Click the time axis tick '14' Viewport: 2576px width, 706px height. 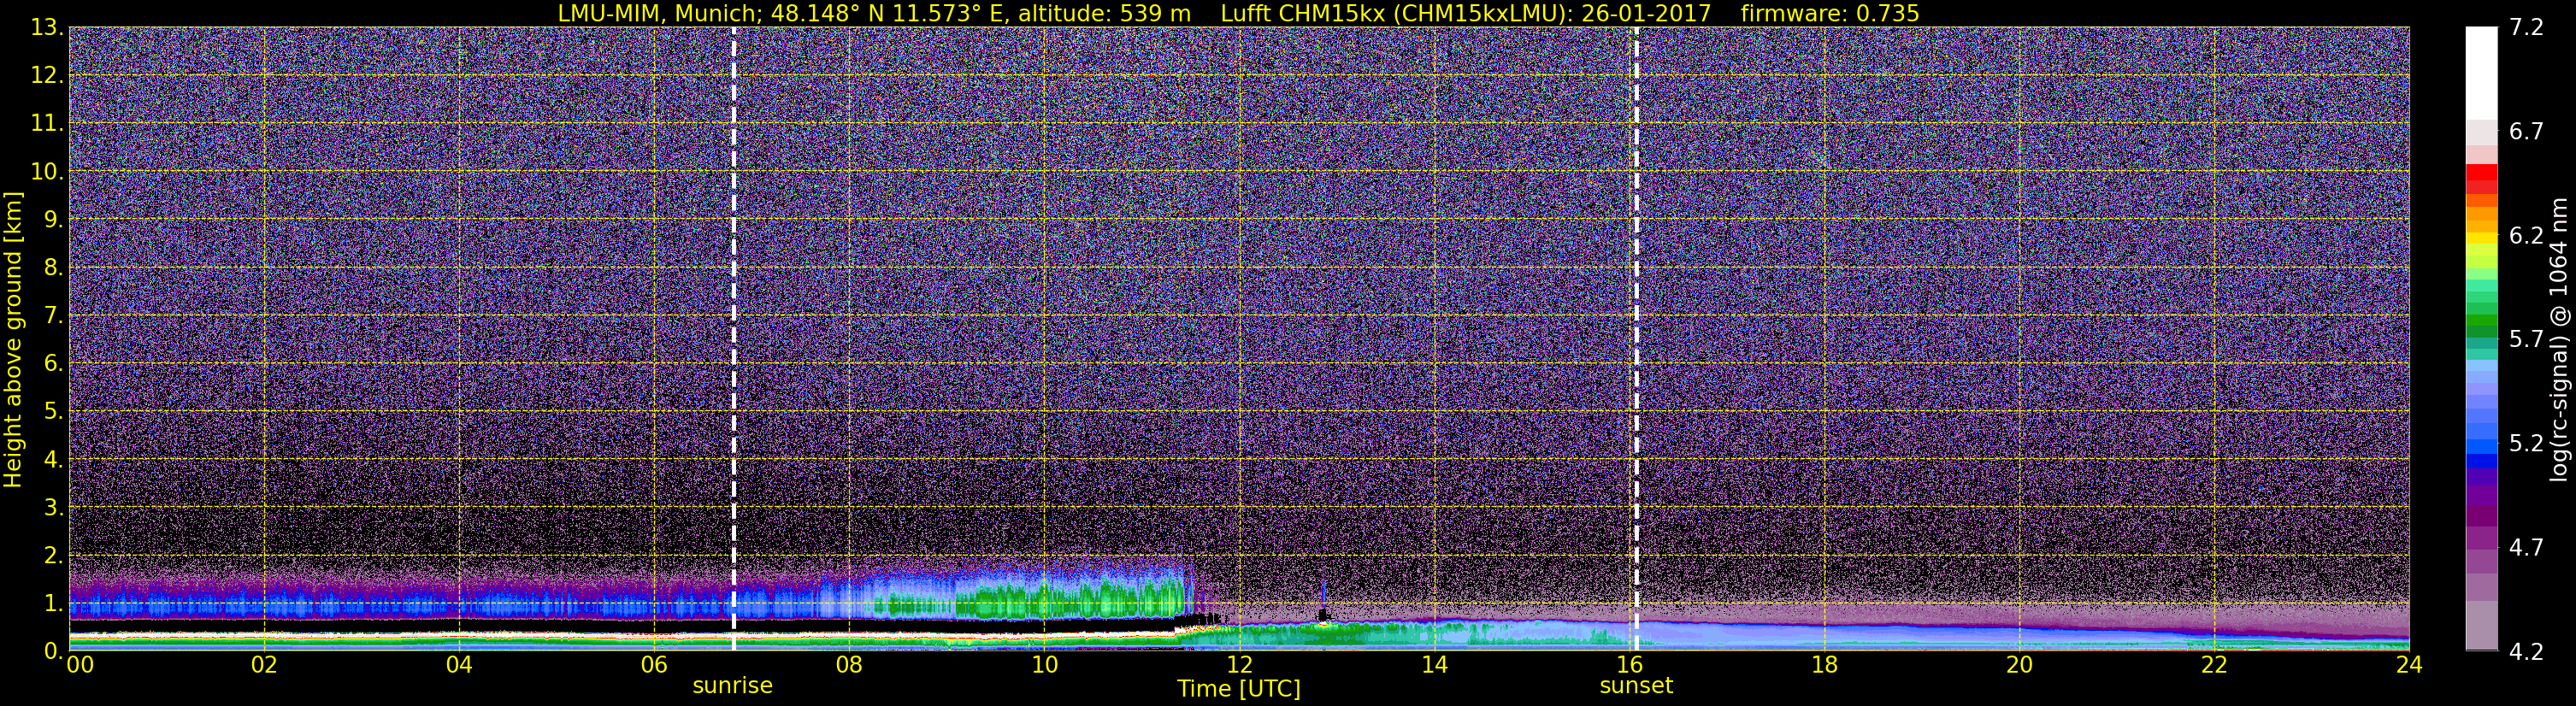click(1434, 665)
